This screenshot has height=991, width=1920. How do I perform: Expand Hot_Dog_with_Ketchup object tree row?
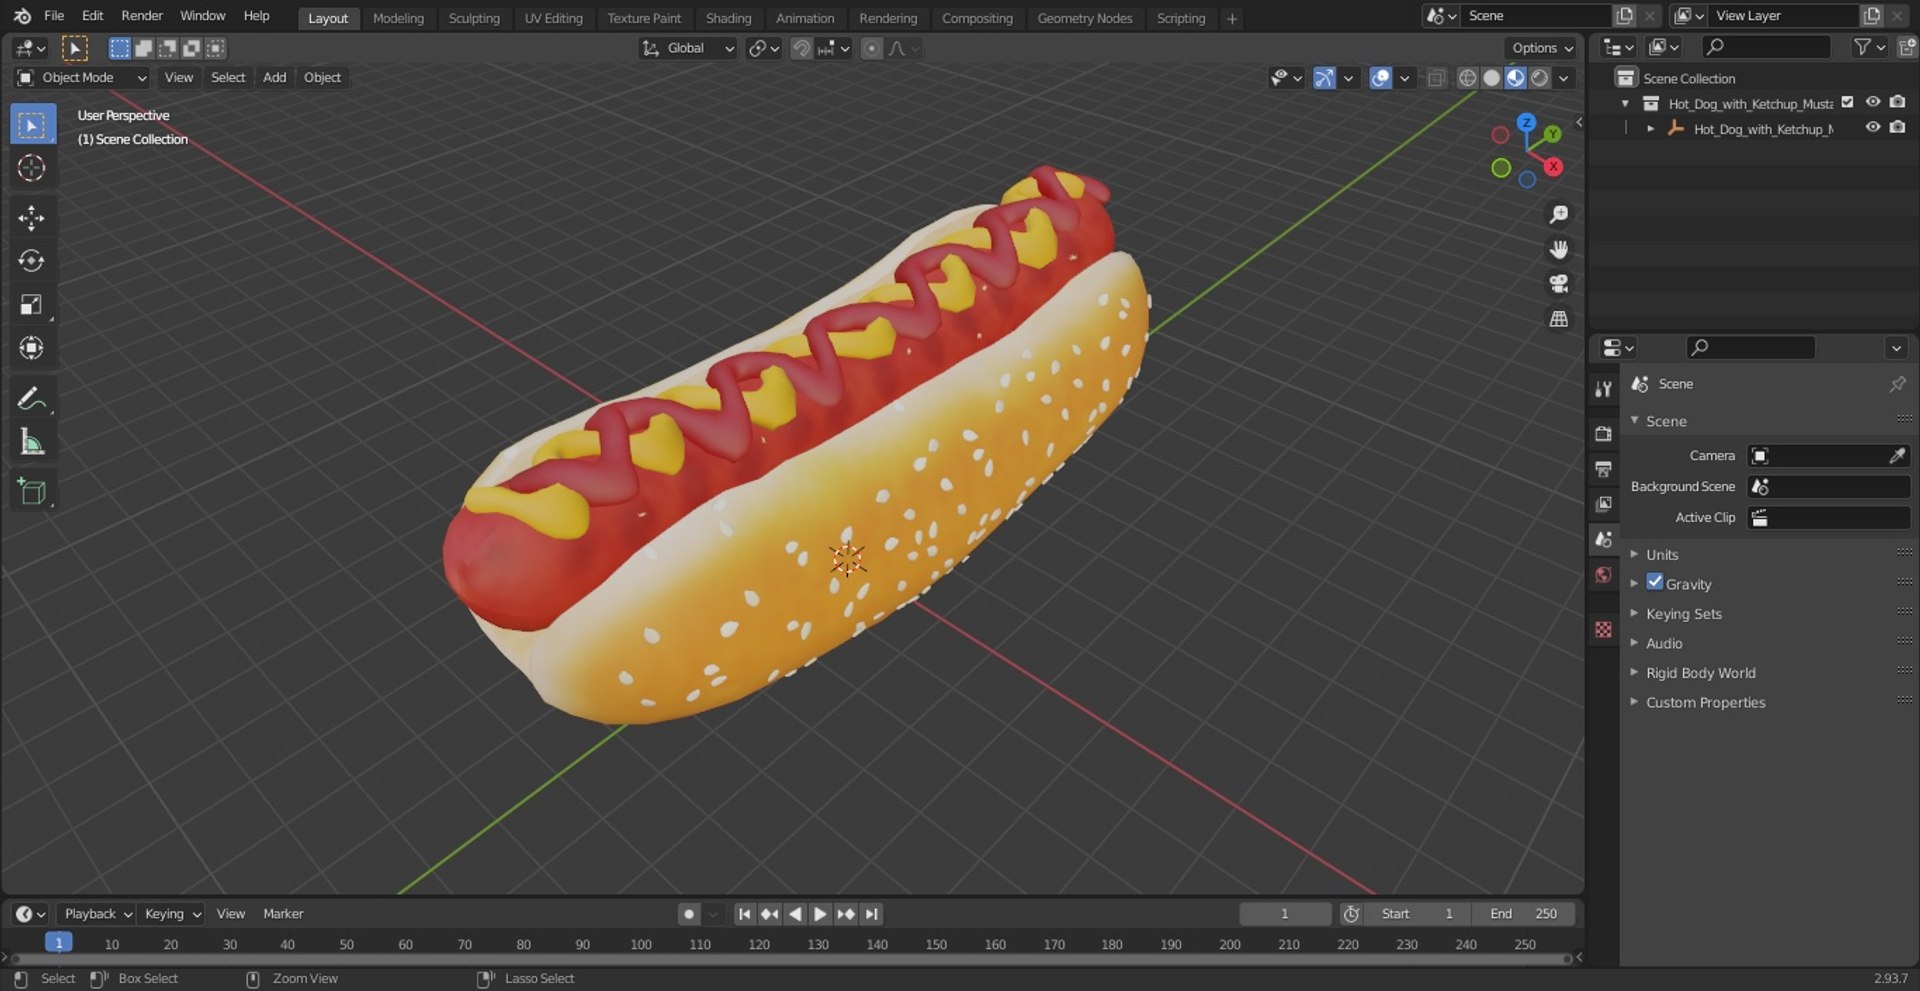click(x=1650, y=129)
